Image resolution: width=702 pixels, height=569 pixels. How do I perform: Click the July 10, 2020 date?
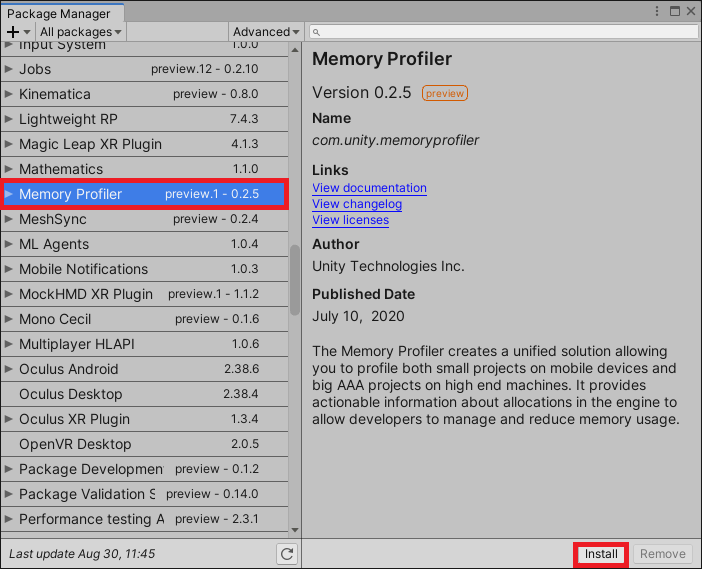tap(358, 317)
